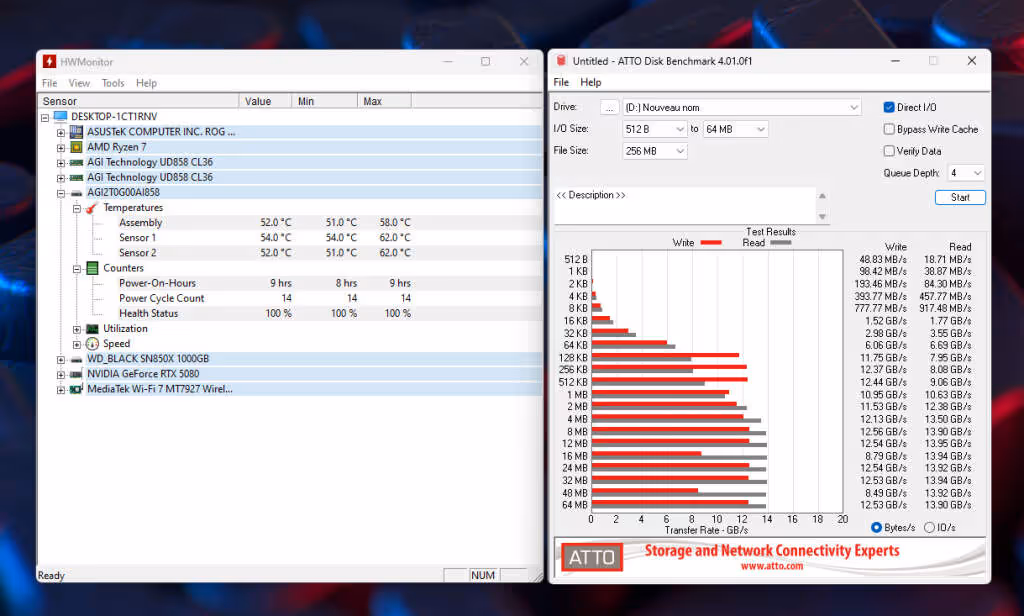1024x616 pixels.
Task: Click the ASUSTeK motherboard icon
Action: coord(76,132)
